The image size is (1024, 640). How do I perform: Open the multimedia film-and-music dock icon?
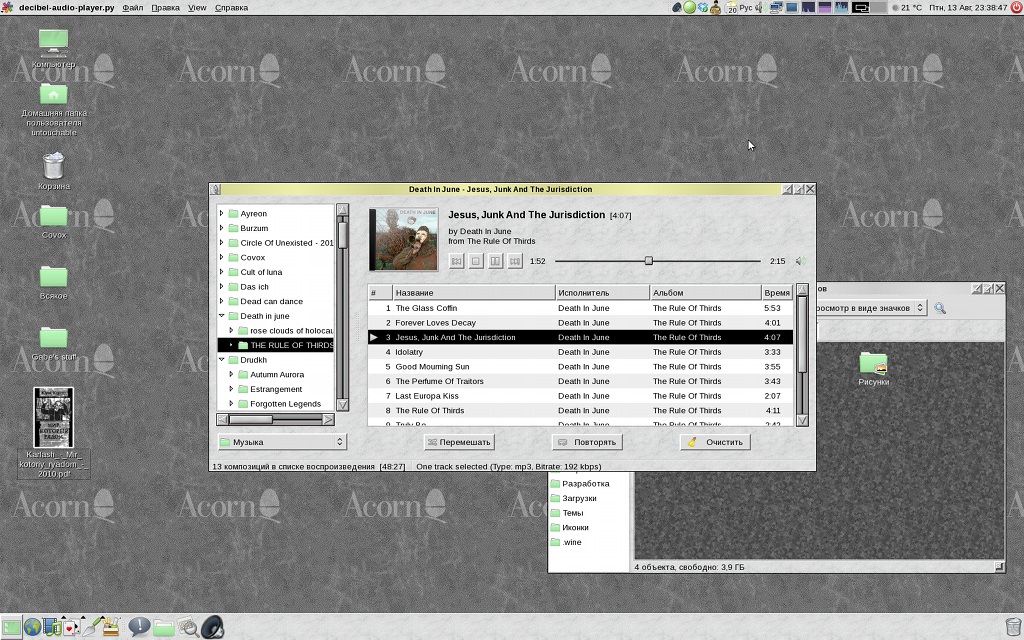pos(52,627)
